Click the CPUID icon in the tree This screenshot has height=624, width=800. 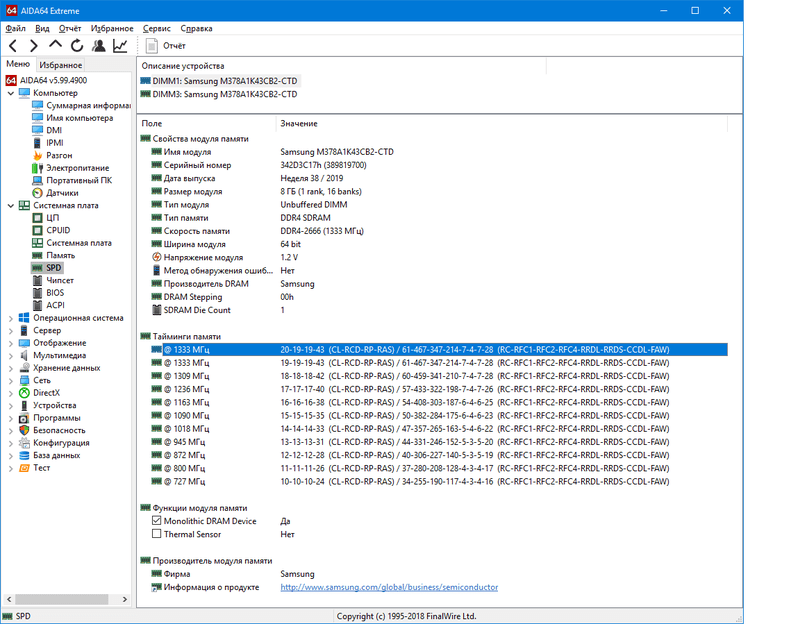(37, 231)
